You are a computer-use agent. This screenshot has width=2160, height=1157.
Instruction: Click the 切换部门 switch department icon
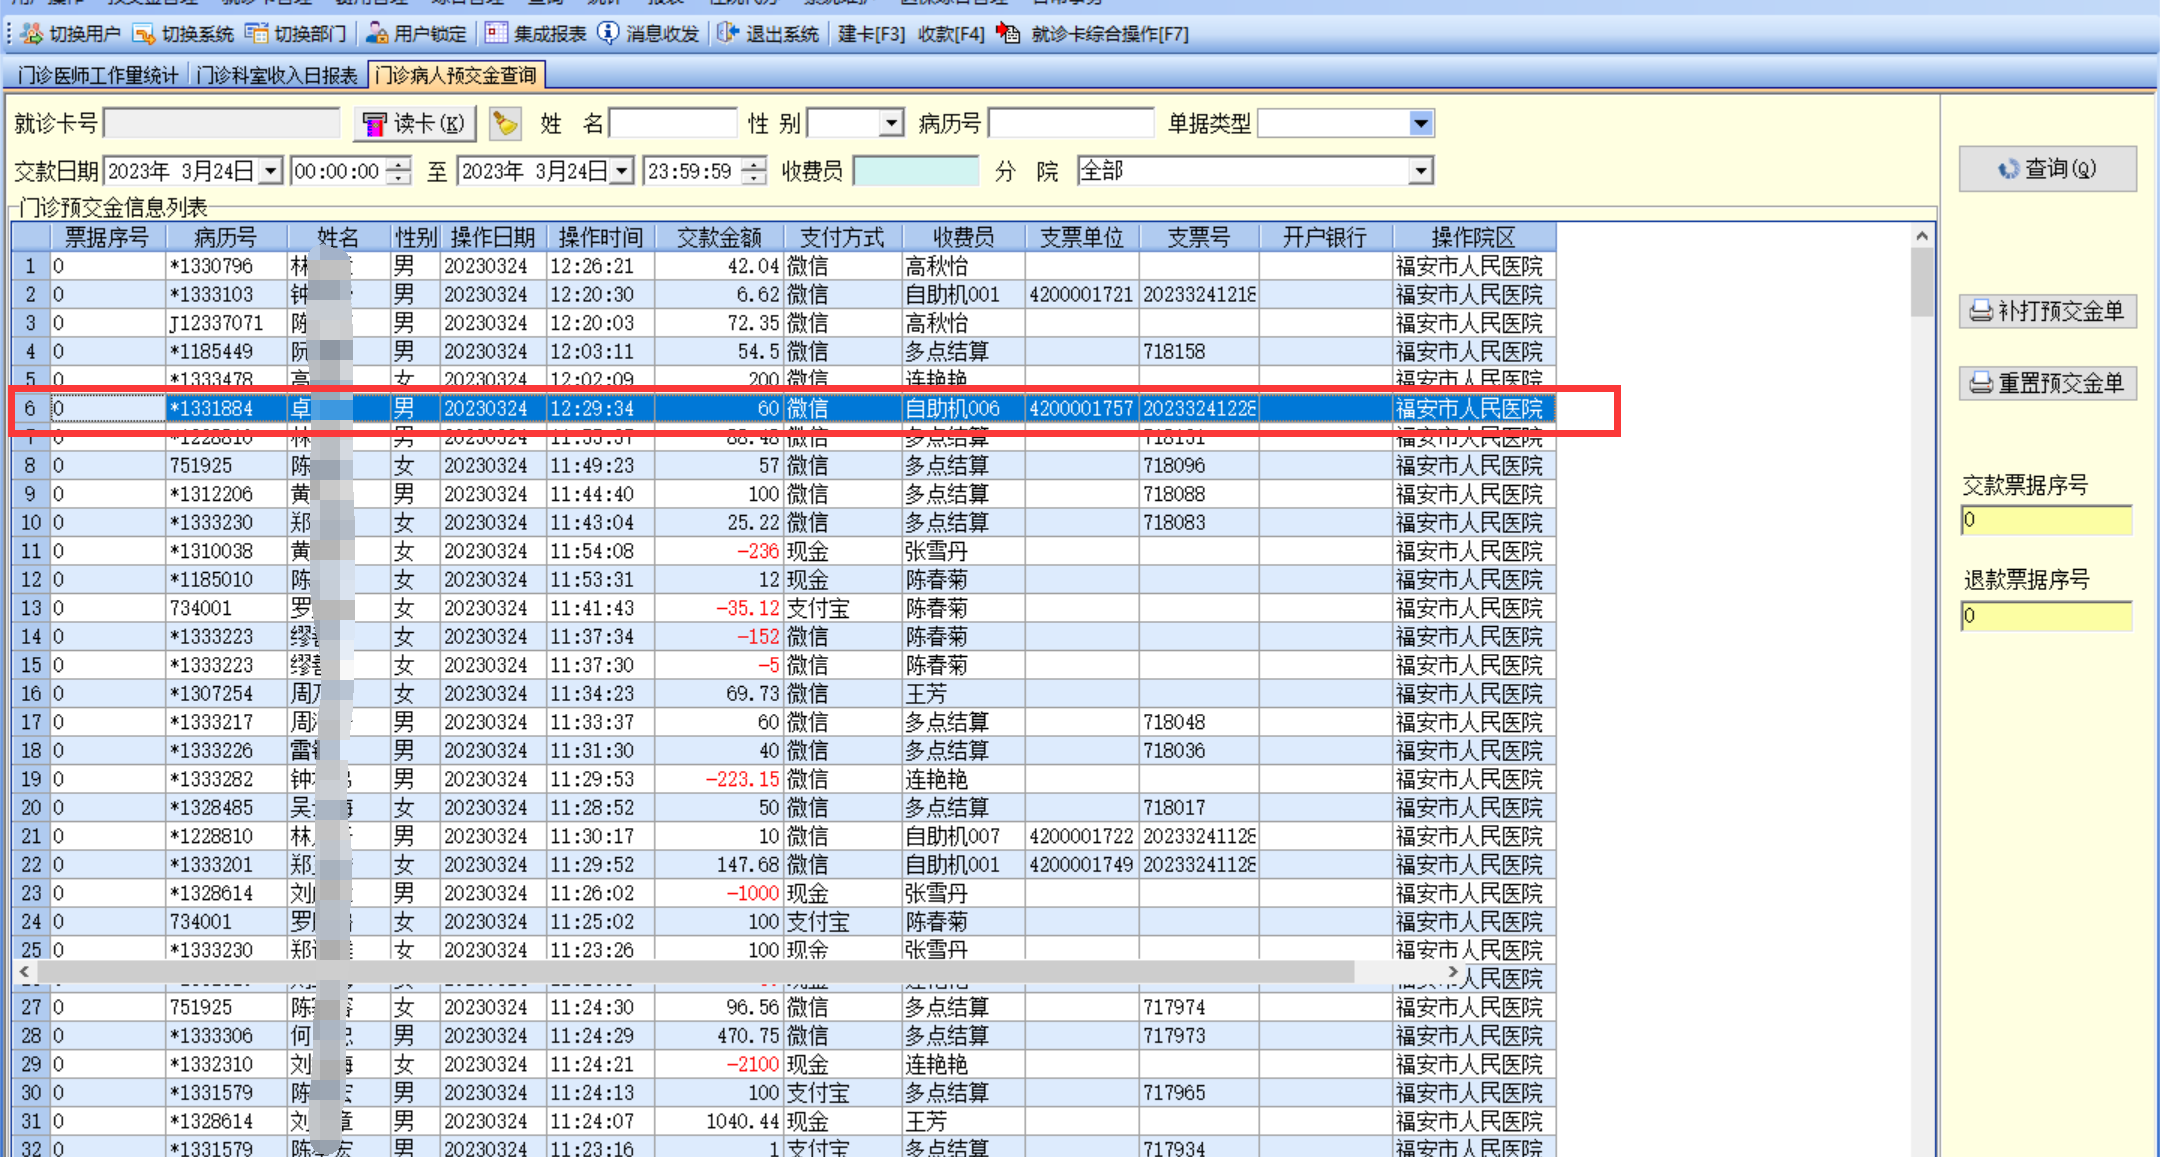point(257,34)
